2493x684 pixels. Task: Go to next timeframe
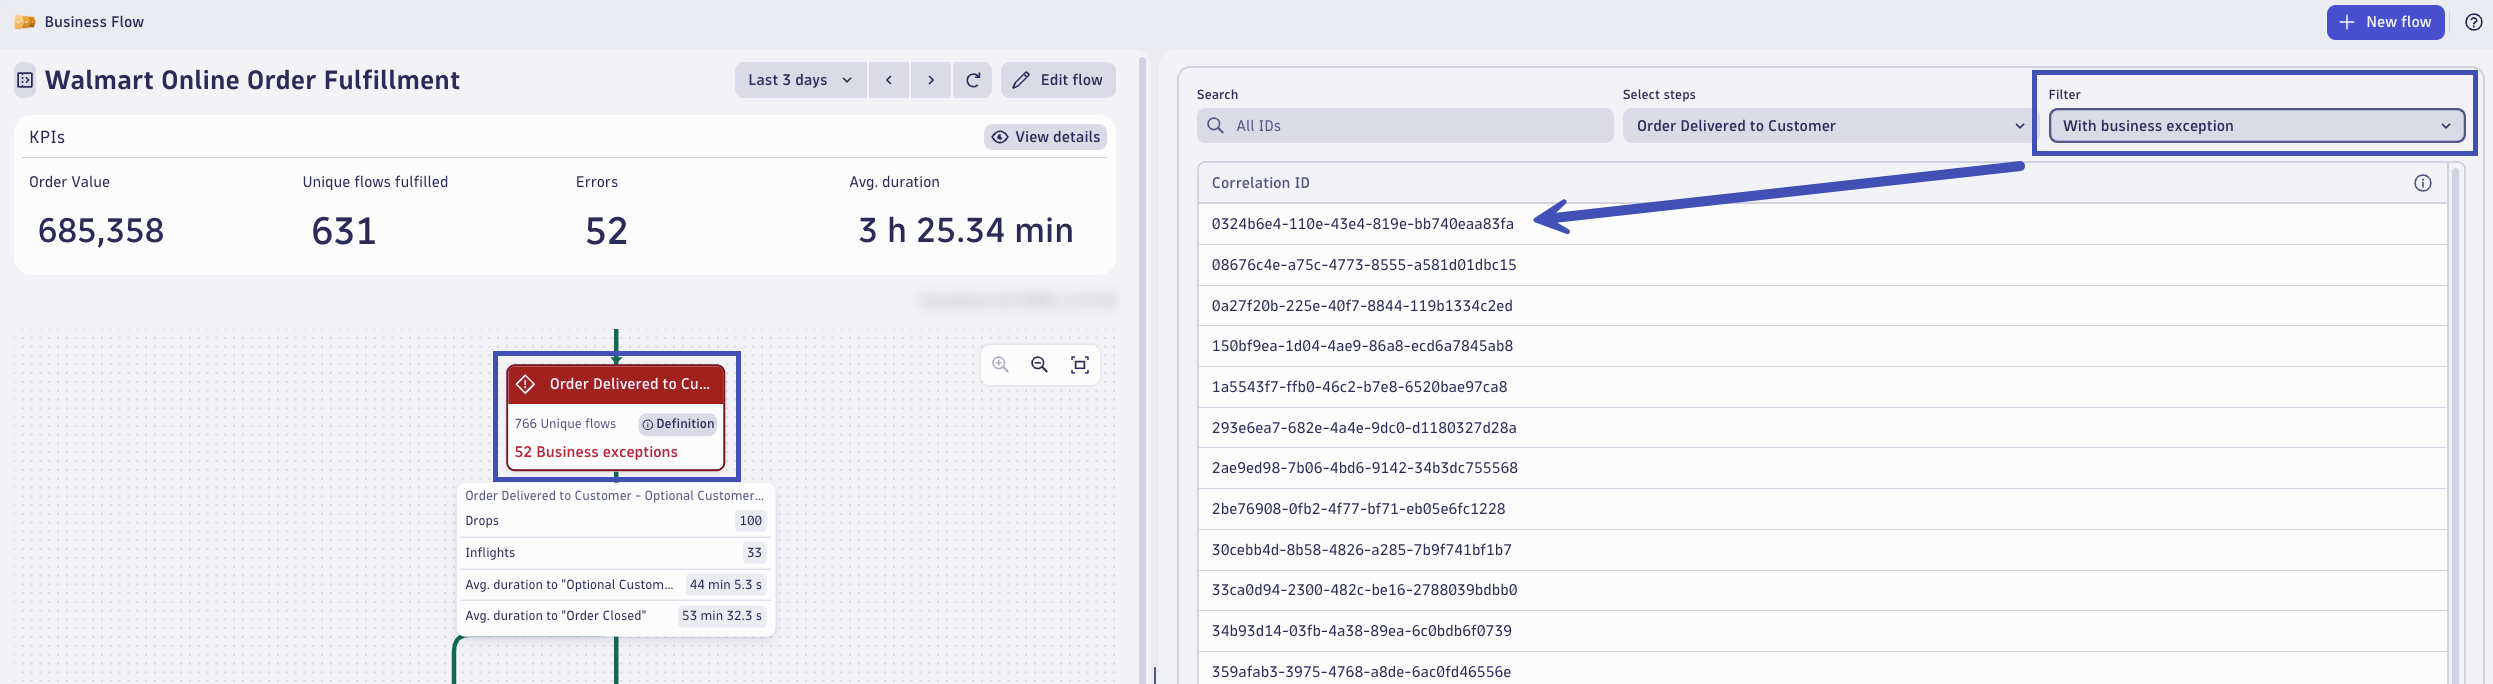click(x=931, y=80)
